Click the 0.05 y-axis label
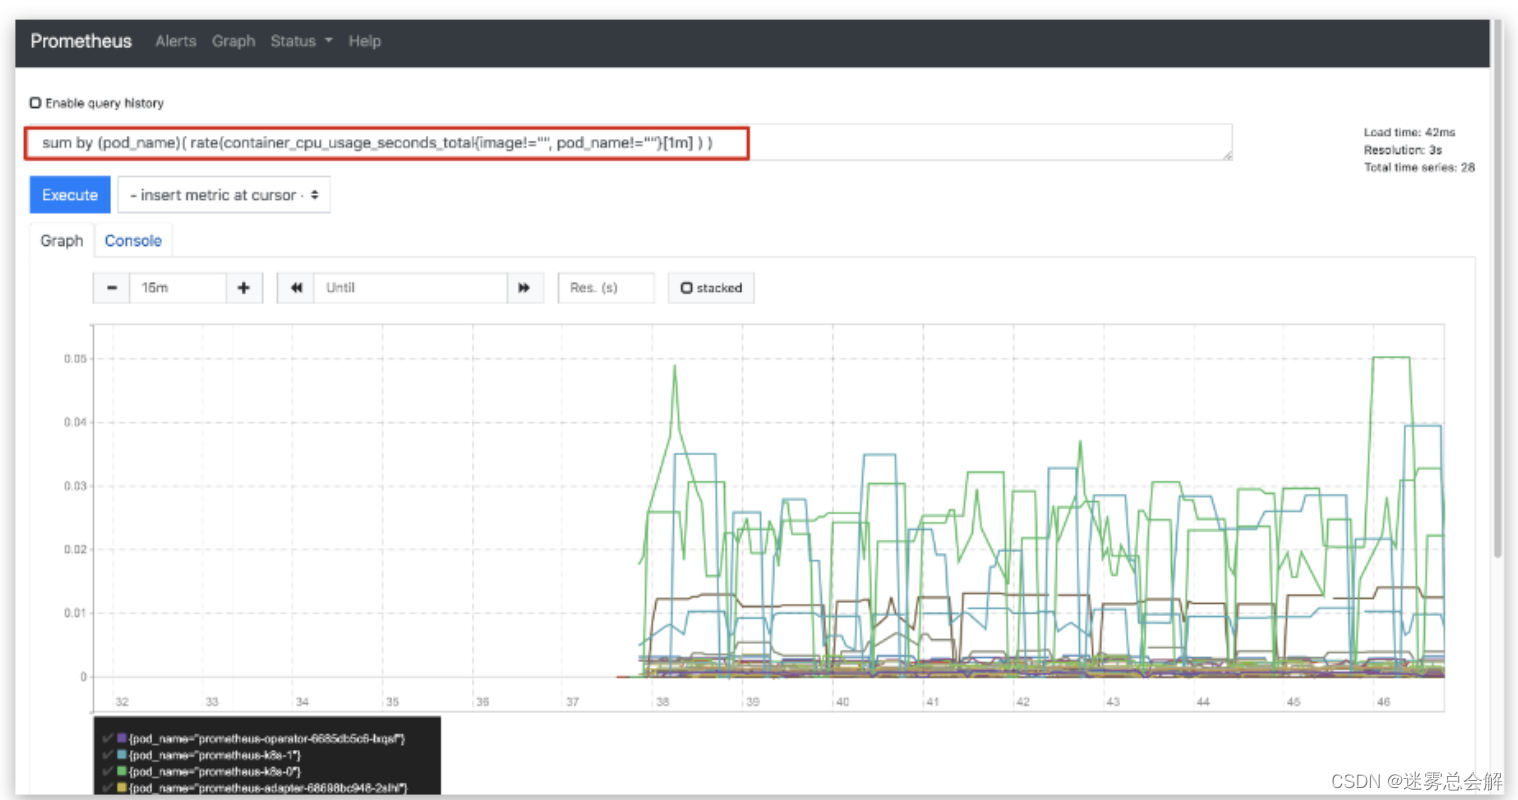Screen dimensions: 1518x800 [75, 359]
